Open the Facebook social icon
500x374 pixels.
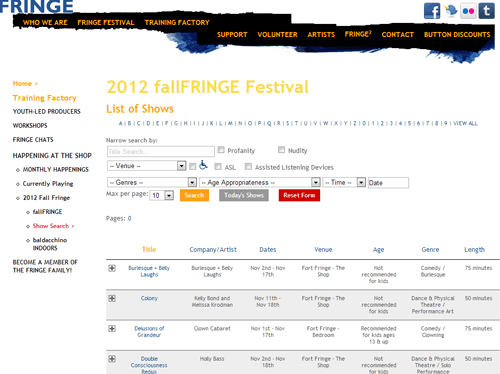(x=432, y=11)
